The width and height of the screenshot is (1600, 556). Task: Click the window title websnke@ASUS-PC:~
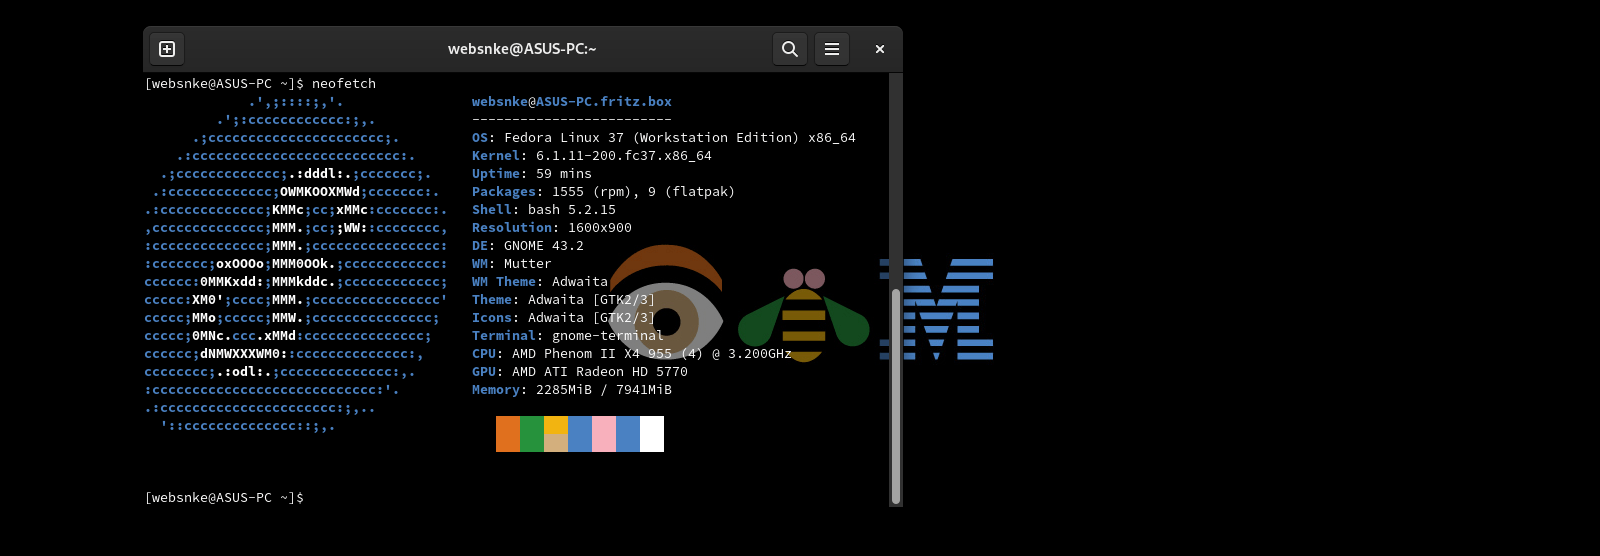pyautogui.click(x=522, y=49)
